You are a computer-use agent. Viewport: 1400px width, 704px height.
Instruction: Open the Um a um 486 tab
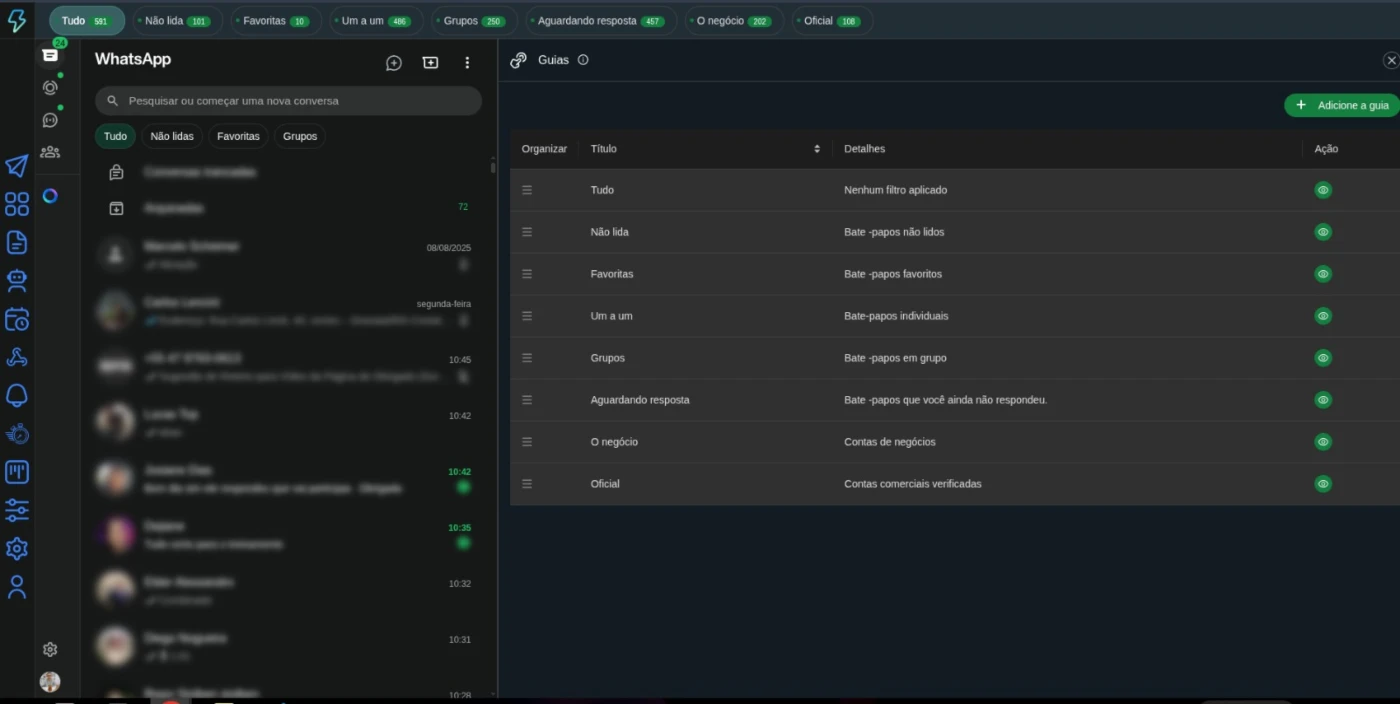coord(376,21)
